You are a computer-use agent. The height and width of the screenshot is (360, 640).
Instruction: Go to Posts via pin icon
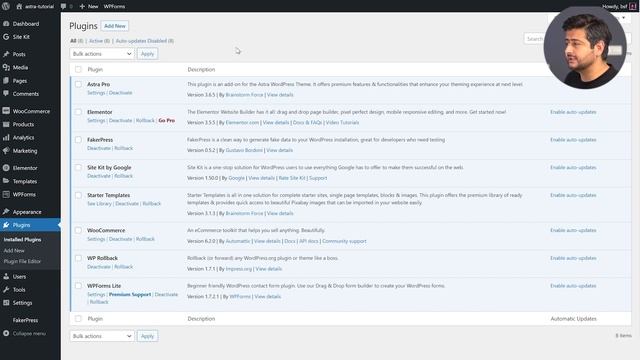6,54
